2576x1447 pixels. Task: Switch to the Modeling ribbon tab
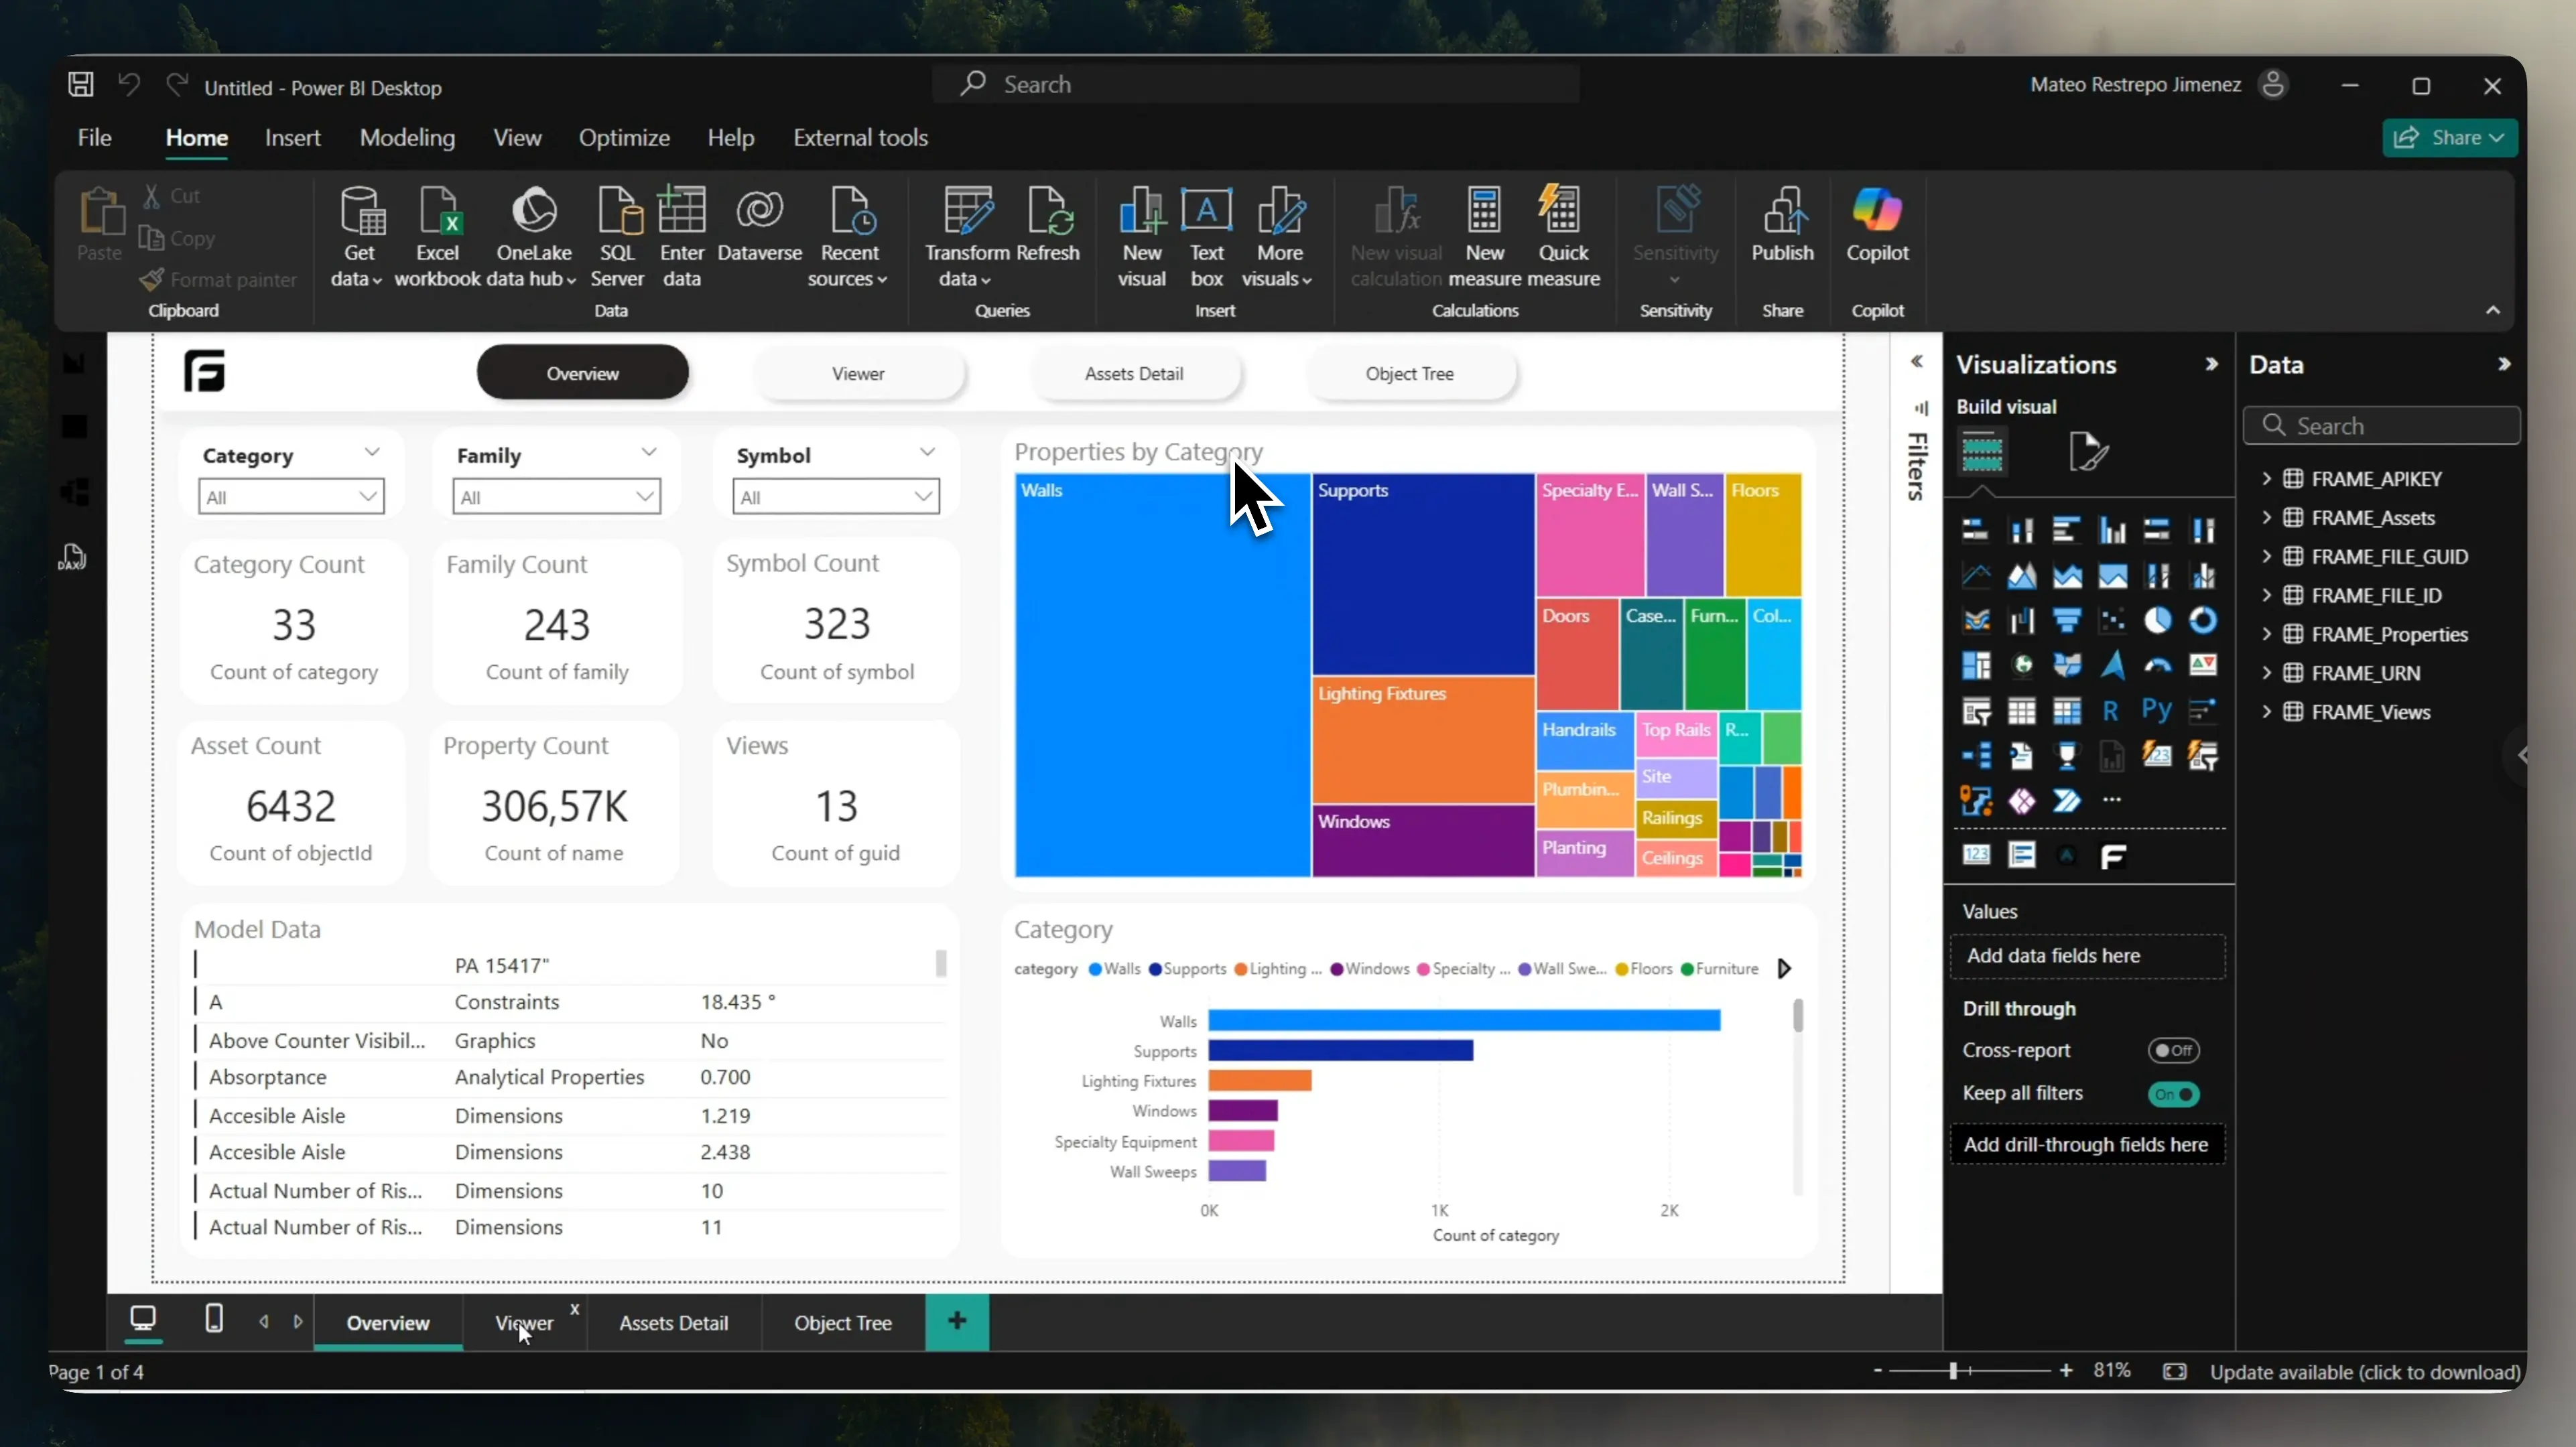click(407, 138)
